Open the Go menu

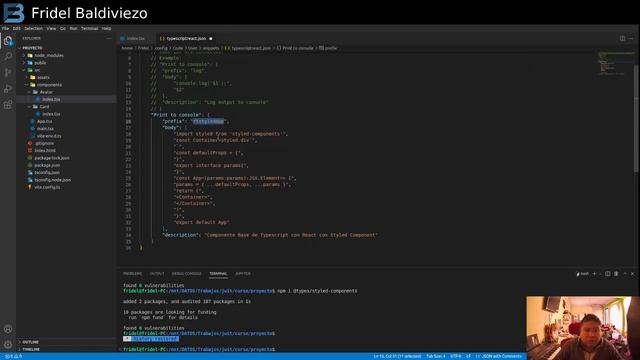pyautogui.click(x=63, y=29)
